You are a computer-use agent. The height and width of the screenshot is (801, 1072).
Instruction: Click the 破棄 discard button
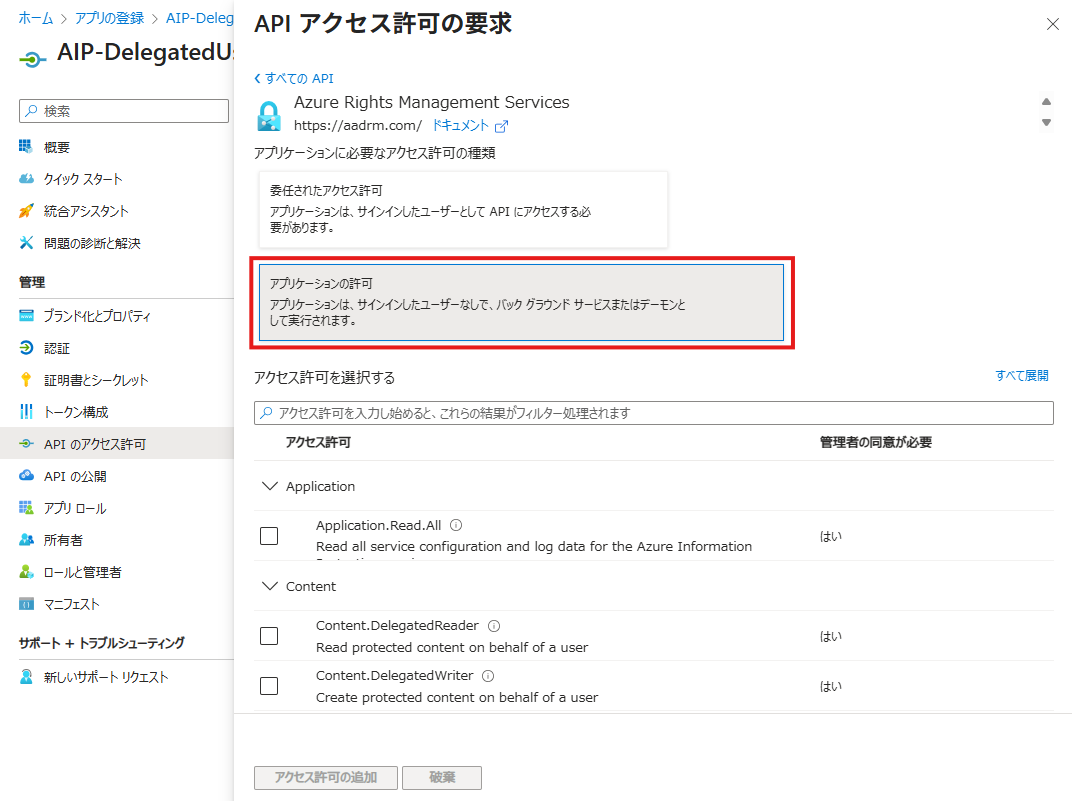[x=442, y=777]
